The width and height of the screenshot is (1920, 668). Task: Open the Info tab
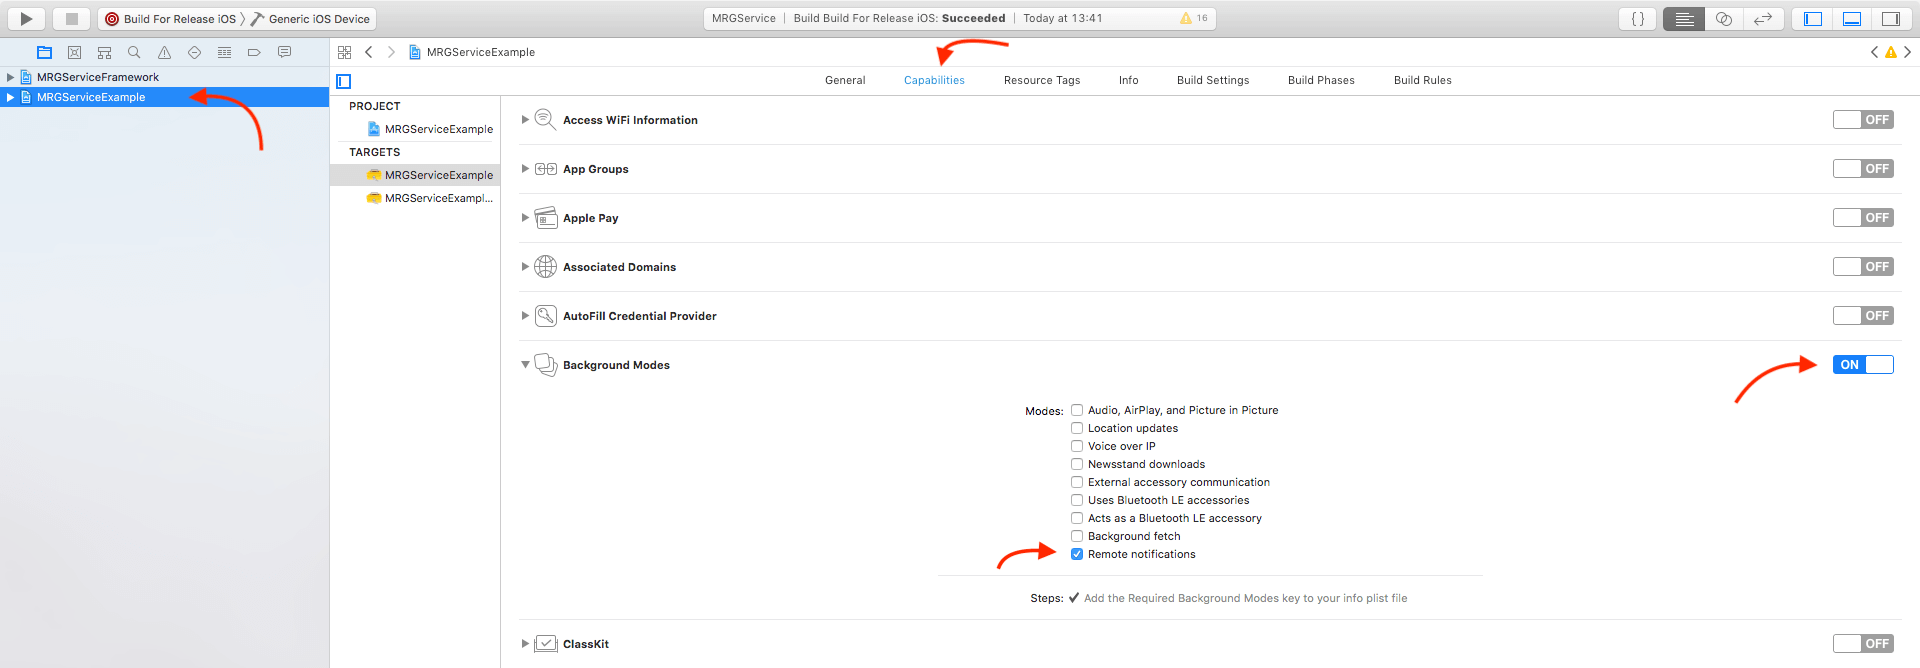pos(1128,80)
